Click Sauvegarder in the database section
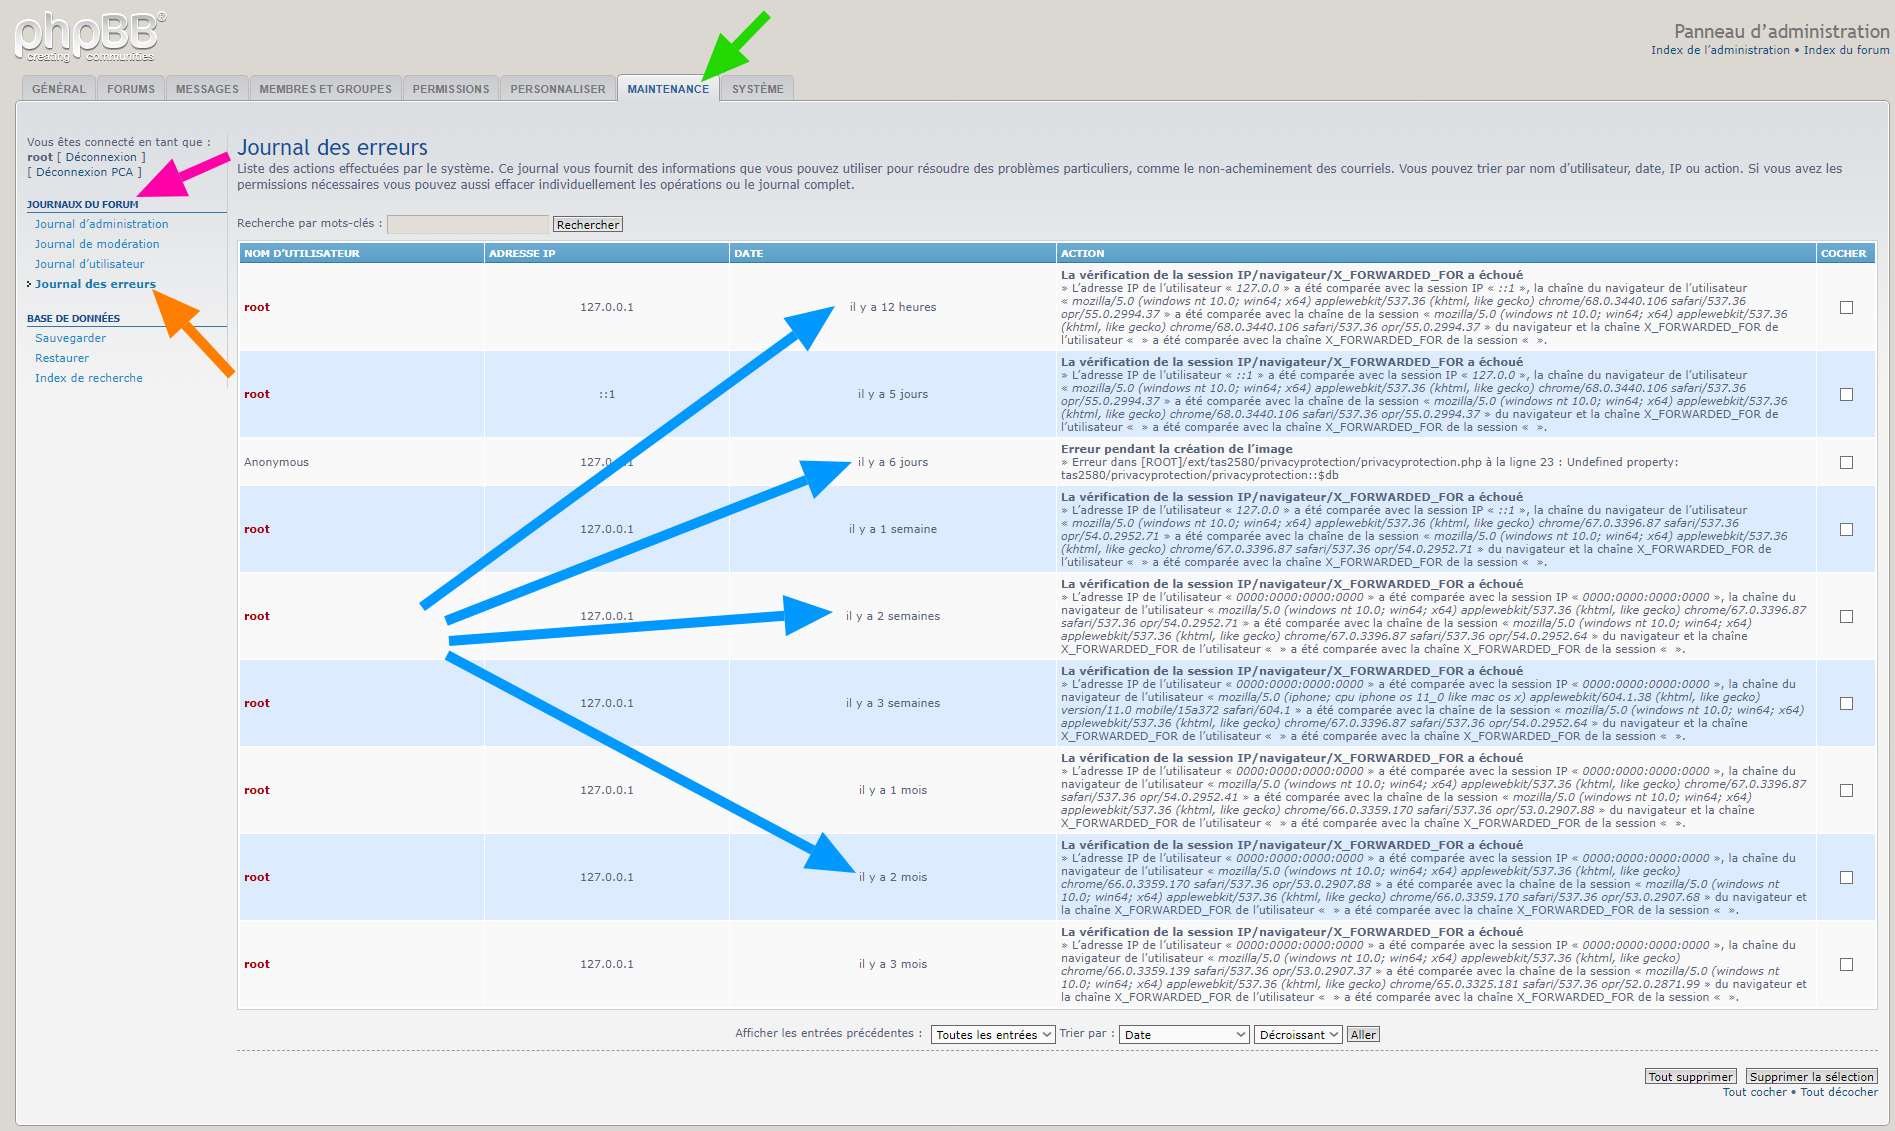 click(x=70, y=338)
